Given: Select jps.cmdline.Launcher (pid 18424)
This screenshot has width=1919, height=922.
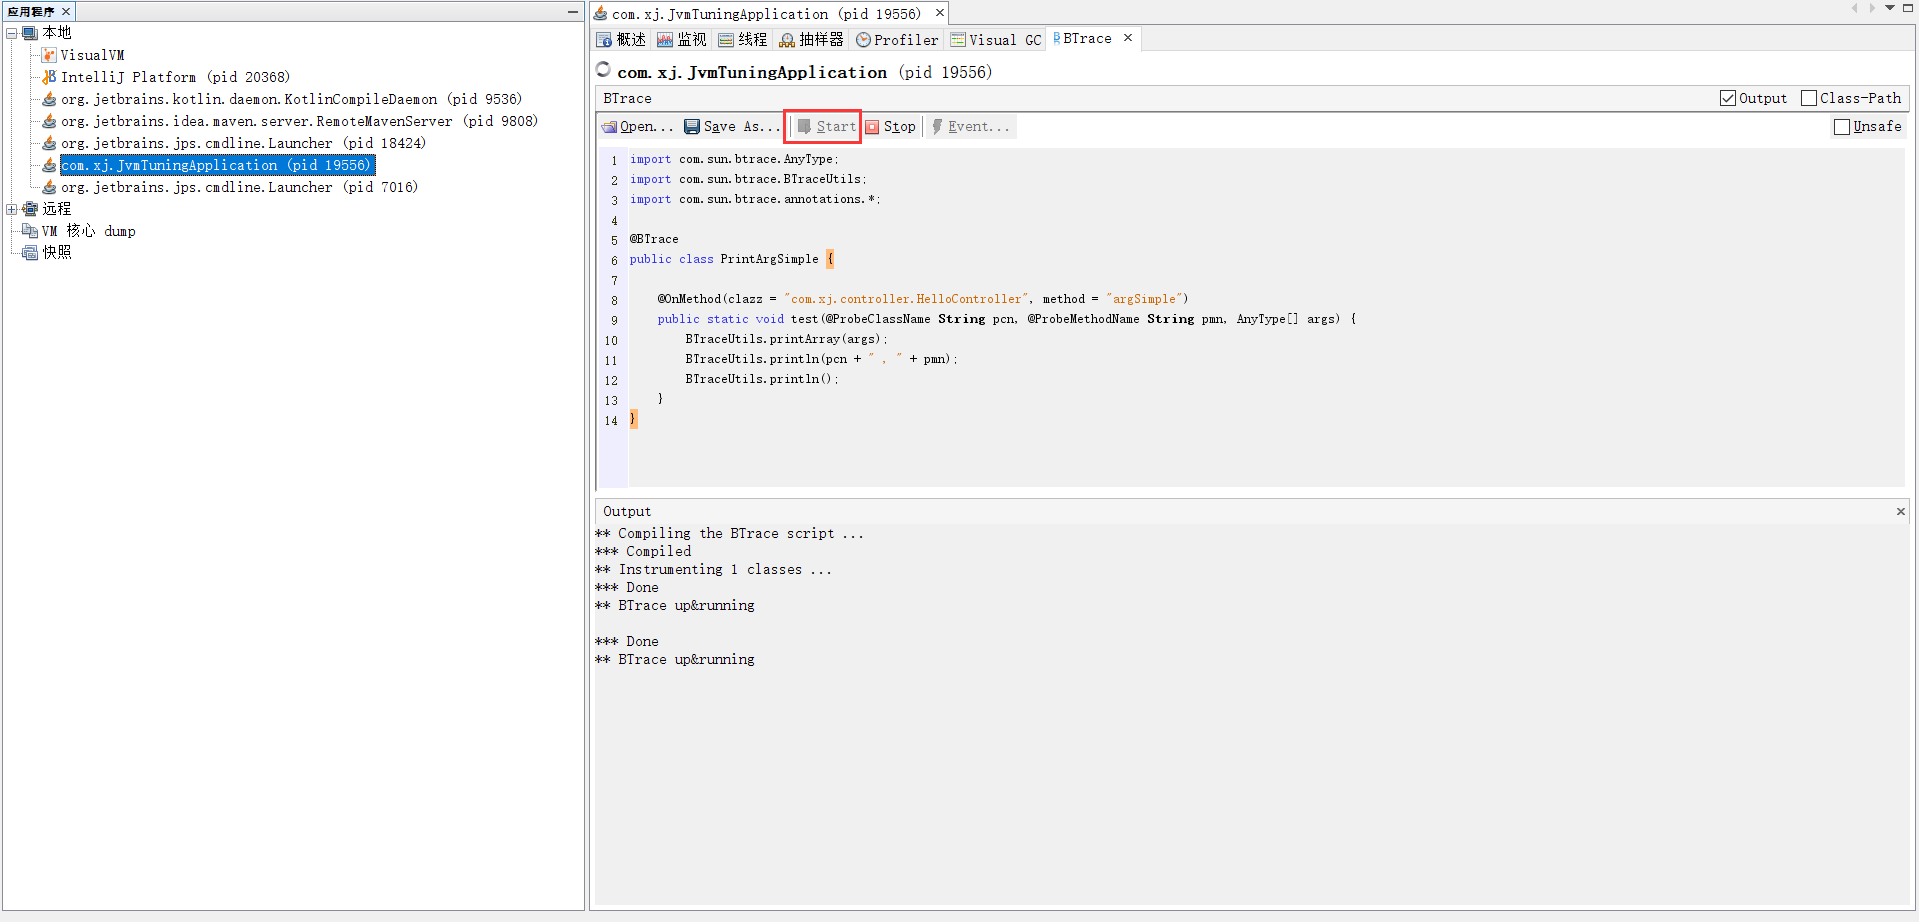Looking at the screenshot, I should point(243,143).
